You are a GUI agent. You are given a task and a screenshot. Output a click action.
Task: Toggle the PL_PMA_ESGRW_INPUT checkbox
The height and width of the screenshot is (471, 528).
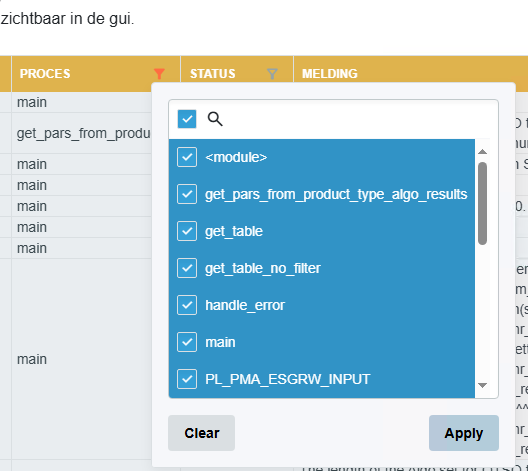187,379
